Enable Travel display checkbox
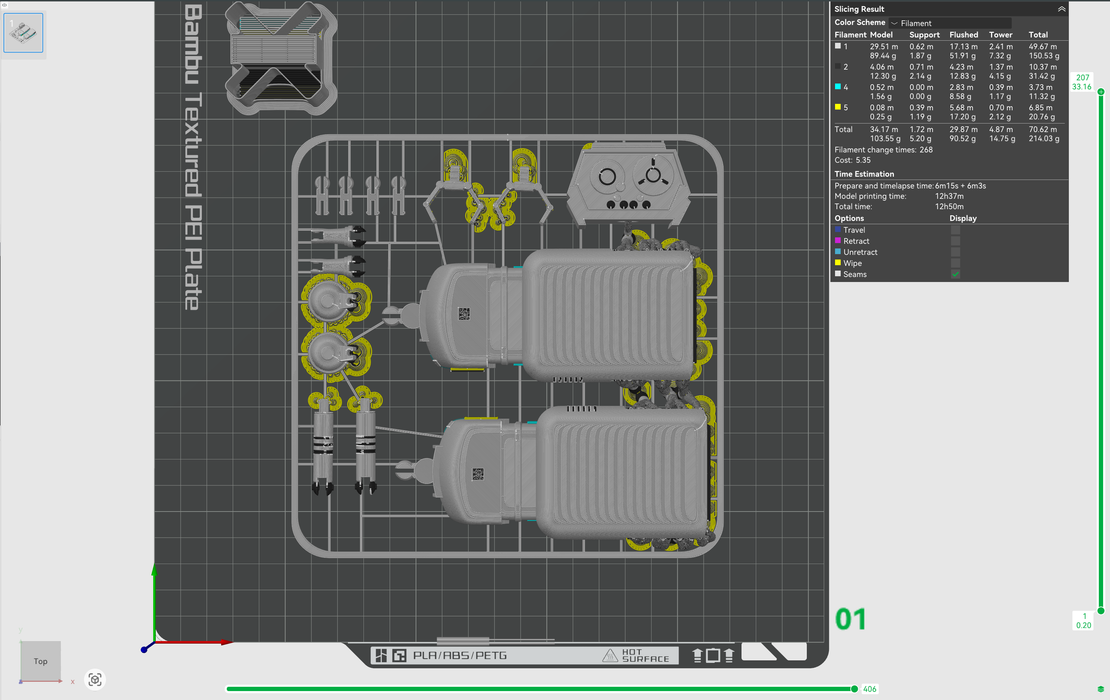This screenshot has height=700, width=1110. coord(955,230)
